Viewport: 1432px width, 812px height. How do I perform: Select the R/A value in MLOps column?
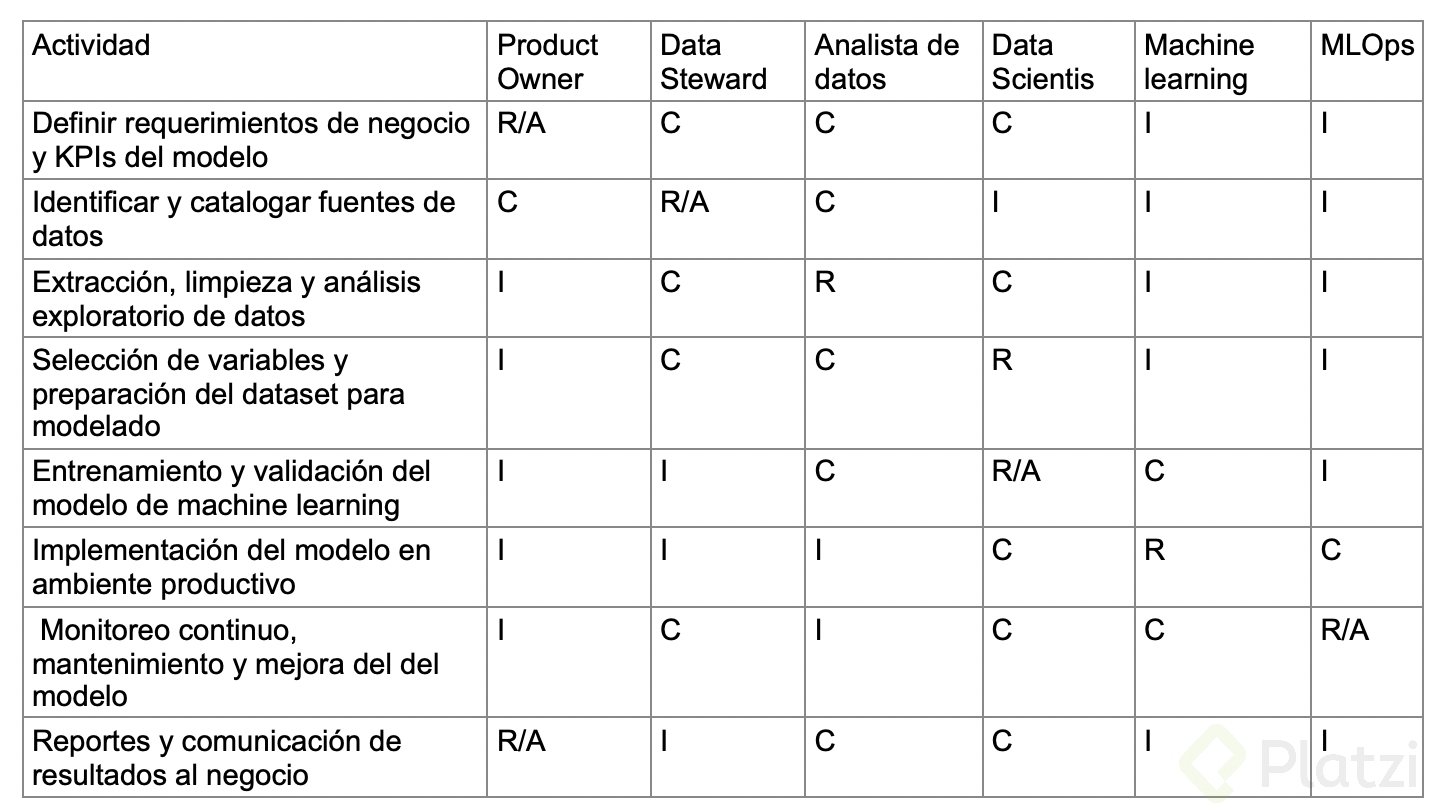pos(1344,630)
